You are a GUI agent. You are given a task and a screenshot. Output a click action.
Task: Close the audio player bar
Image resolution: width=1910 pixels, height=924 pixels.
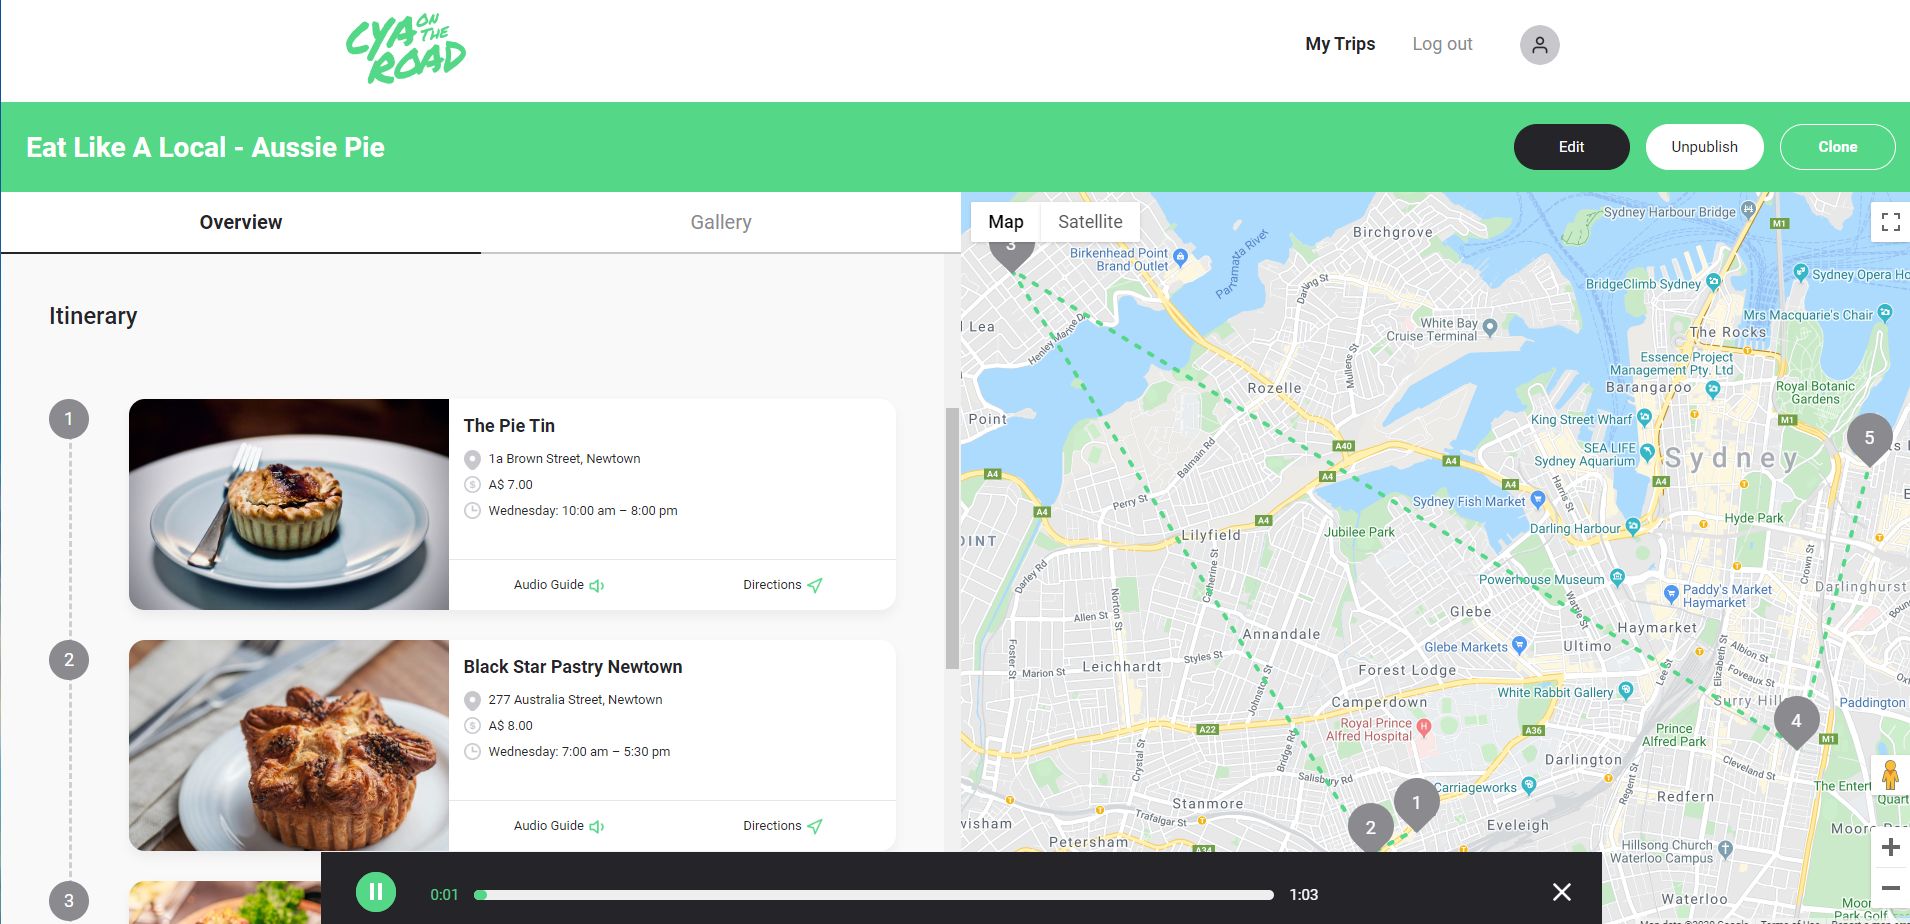click(1561, 892)
